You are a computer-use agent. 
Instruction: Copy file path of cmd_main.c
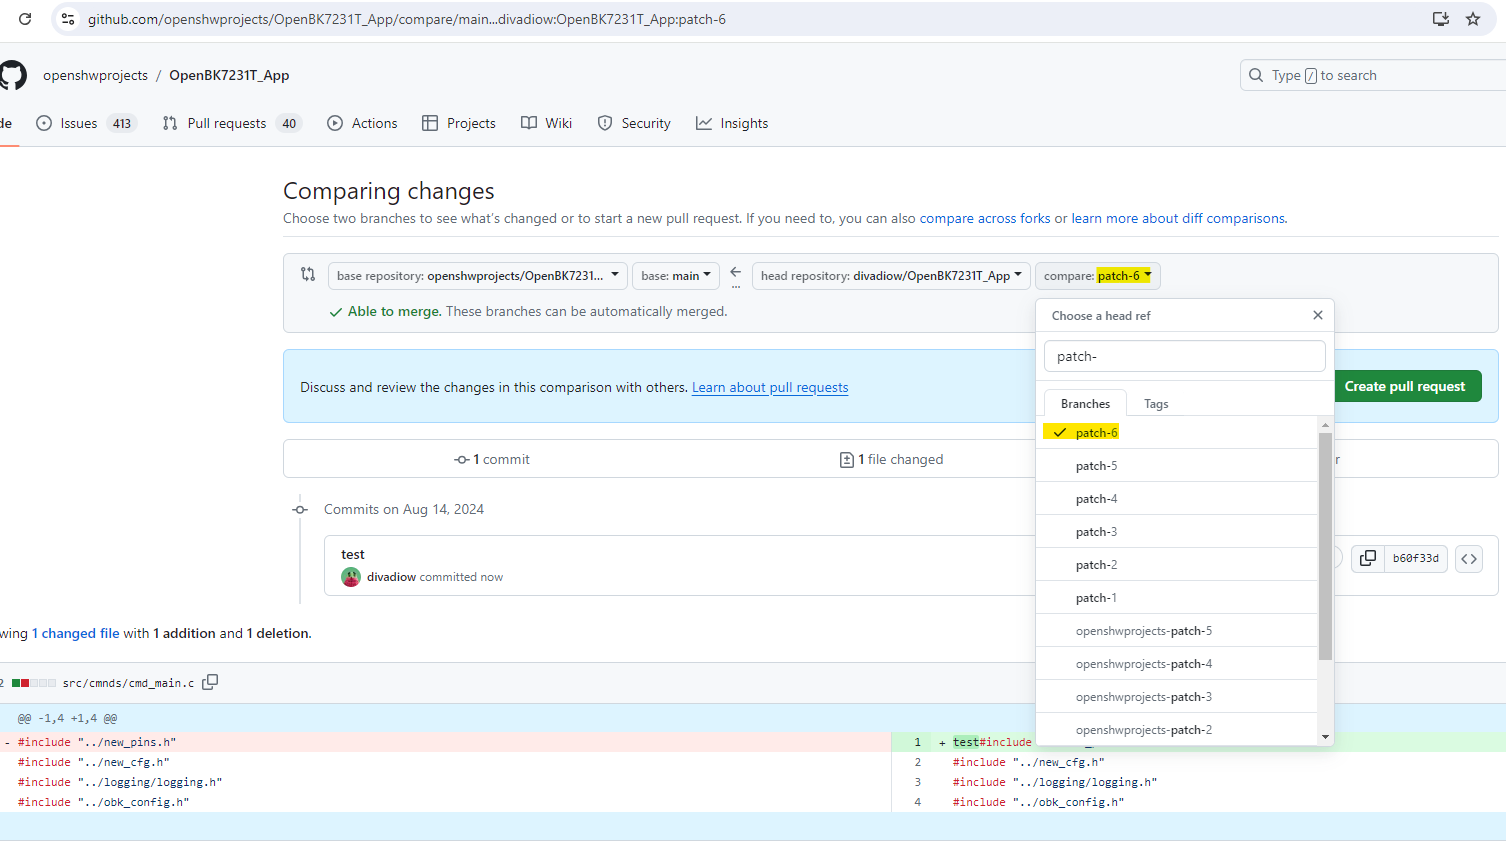[x=210, y=682]
